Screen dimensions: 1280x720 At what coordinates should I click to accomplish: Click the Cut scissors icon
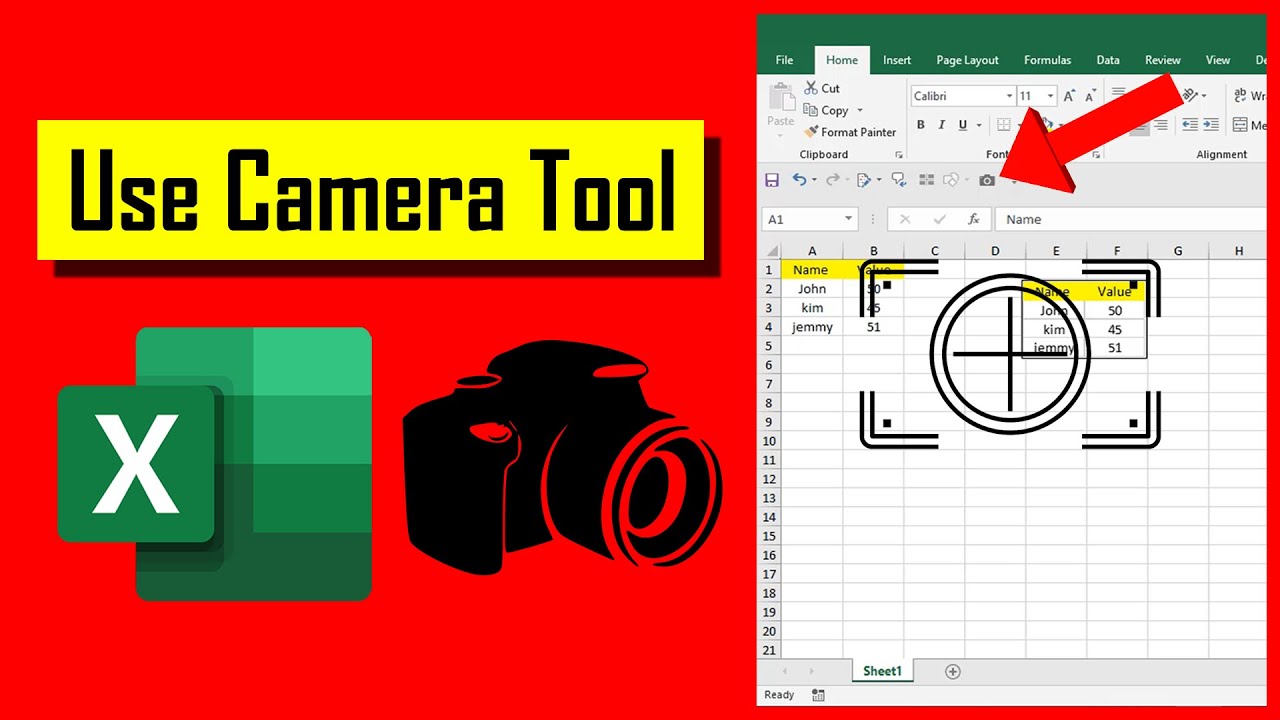click(811, 88)
